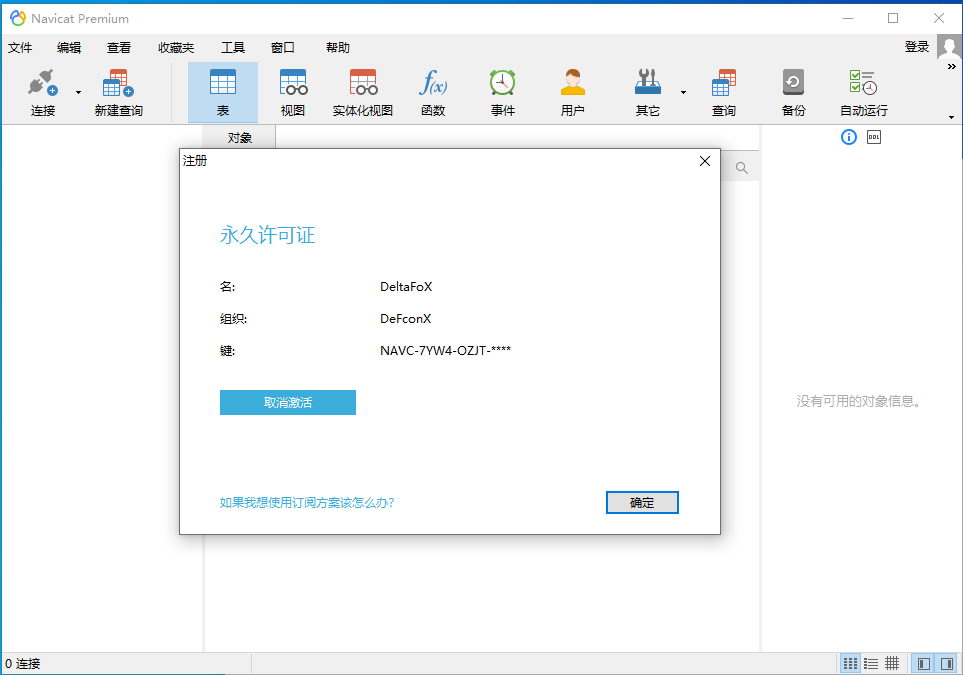Click the Others (其它) tools icon
This screenshot has width=963, height=675.
[x=647, y=92]
